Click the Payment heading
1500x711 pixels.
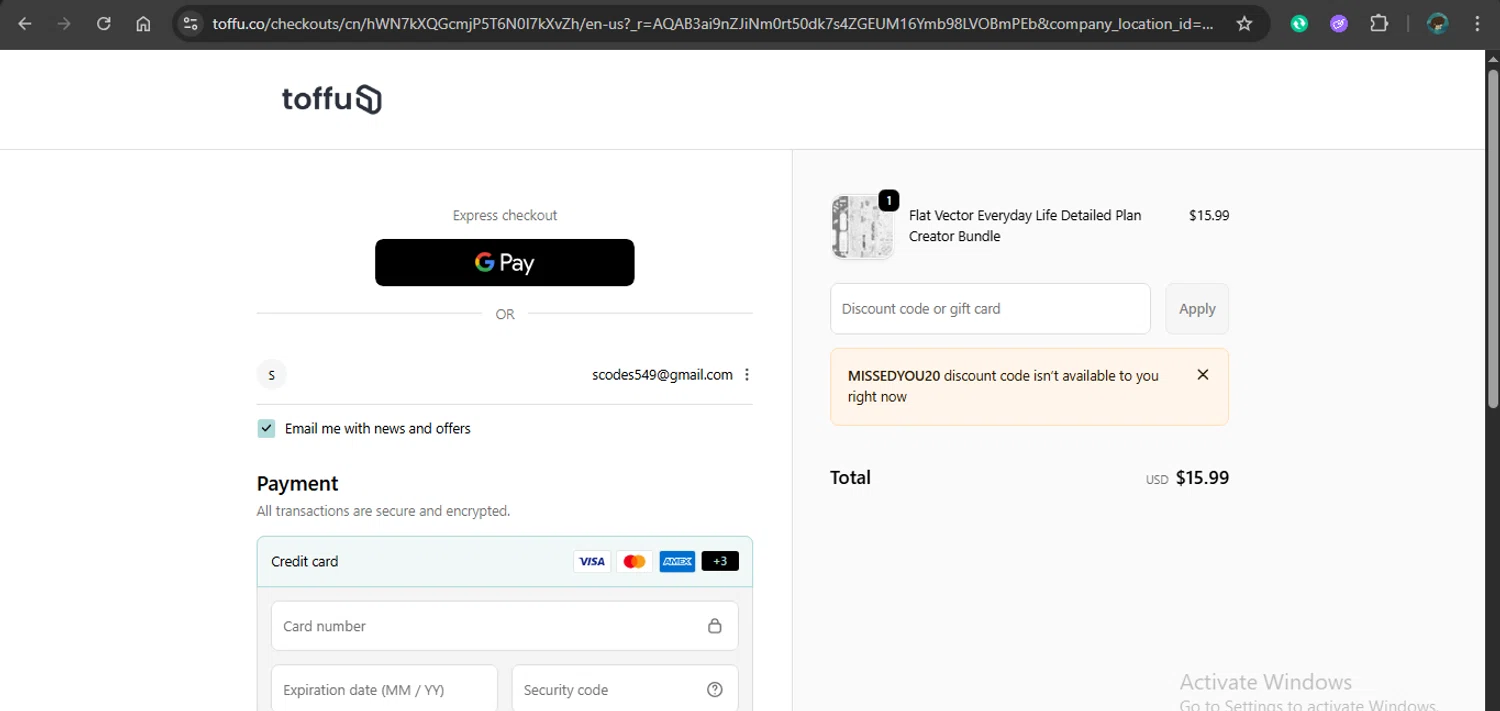click(297, 483)
